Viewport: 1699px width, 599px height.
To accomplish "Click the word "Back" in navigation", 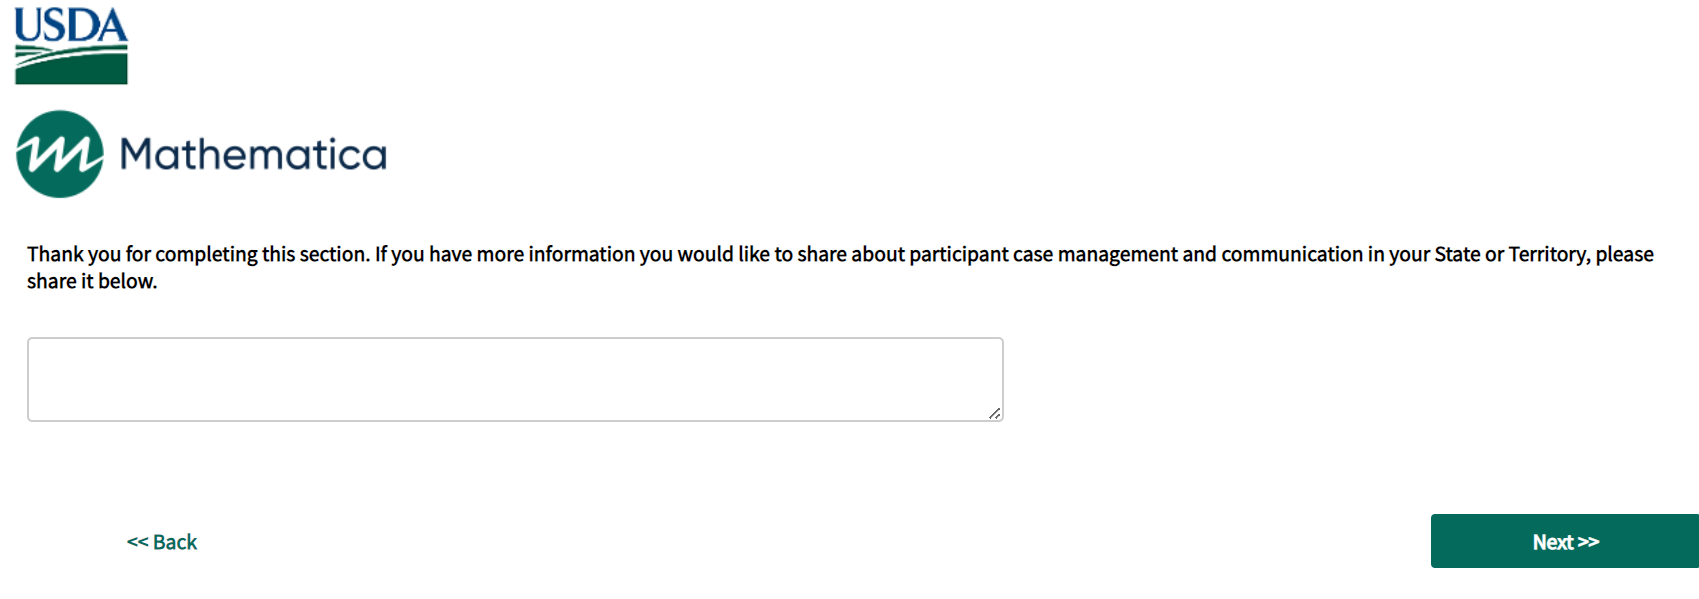I will (175, 542).
